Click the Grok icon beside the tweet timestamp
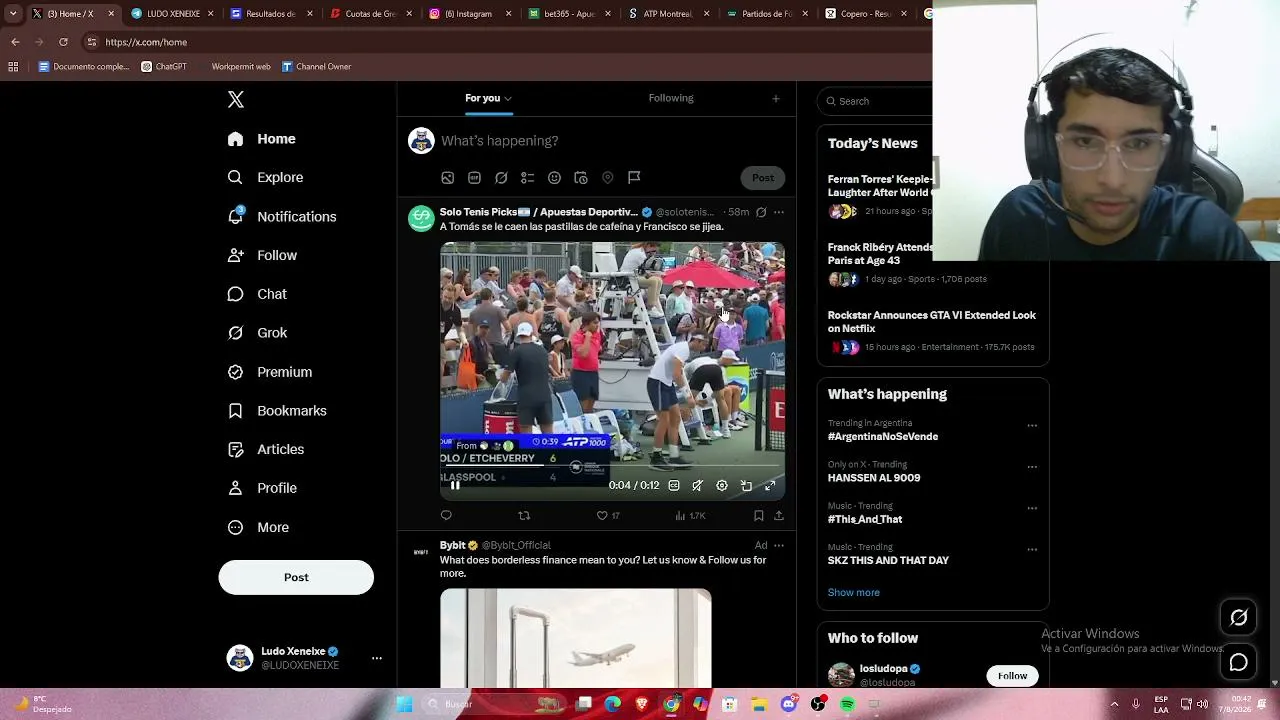1280x720 pixels. pos(761,212)
